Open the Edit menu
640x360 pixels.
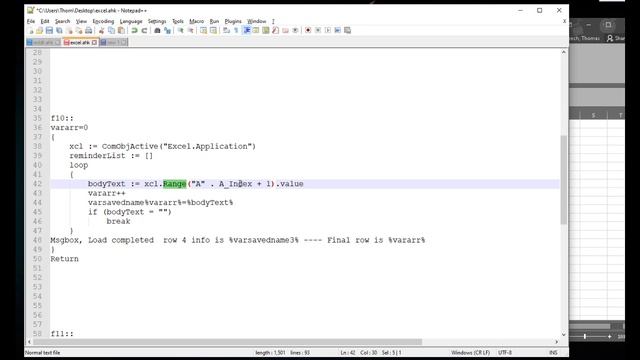45,21
